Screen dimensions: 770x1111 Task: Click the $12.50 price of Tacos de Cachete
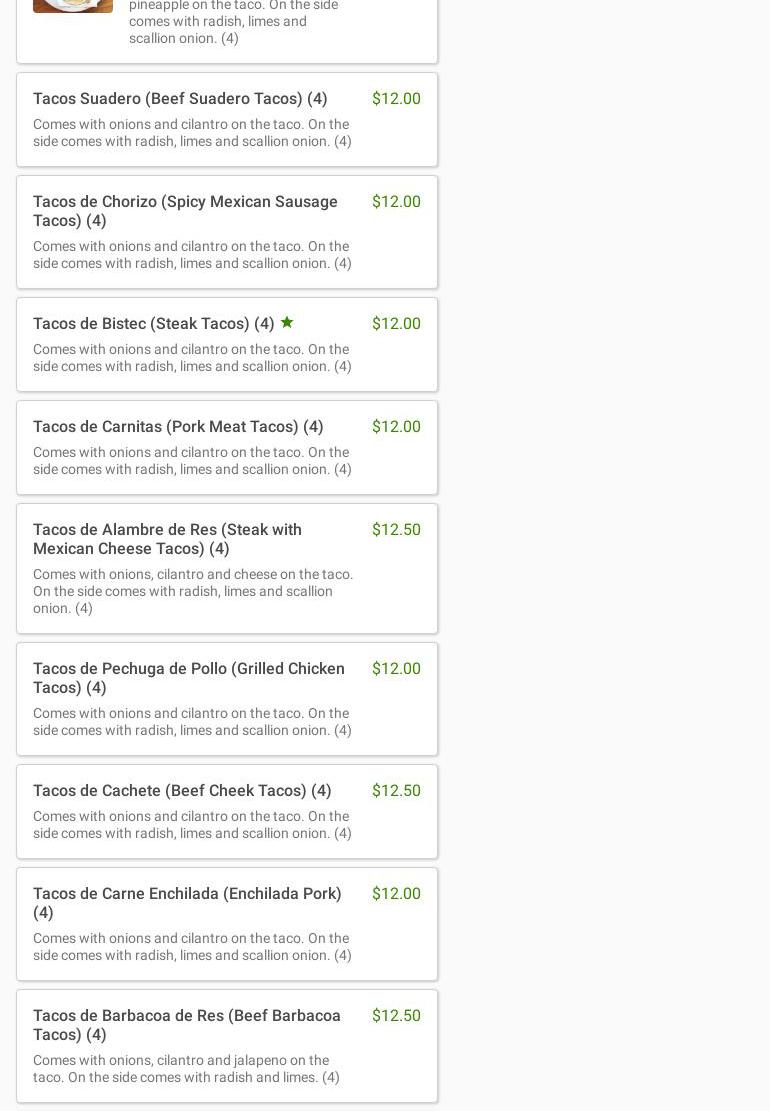(x=396, y=790)
